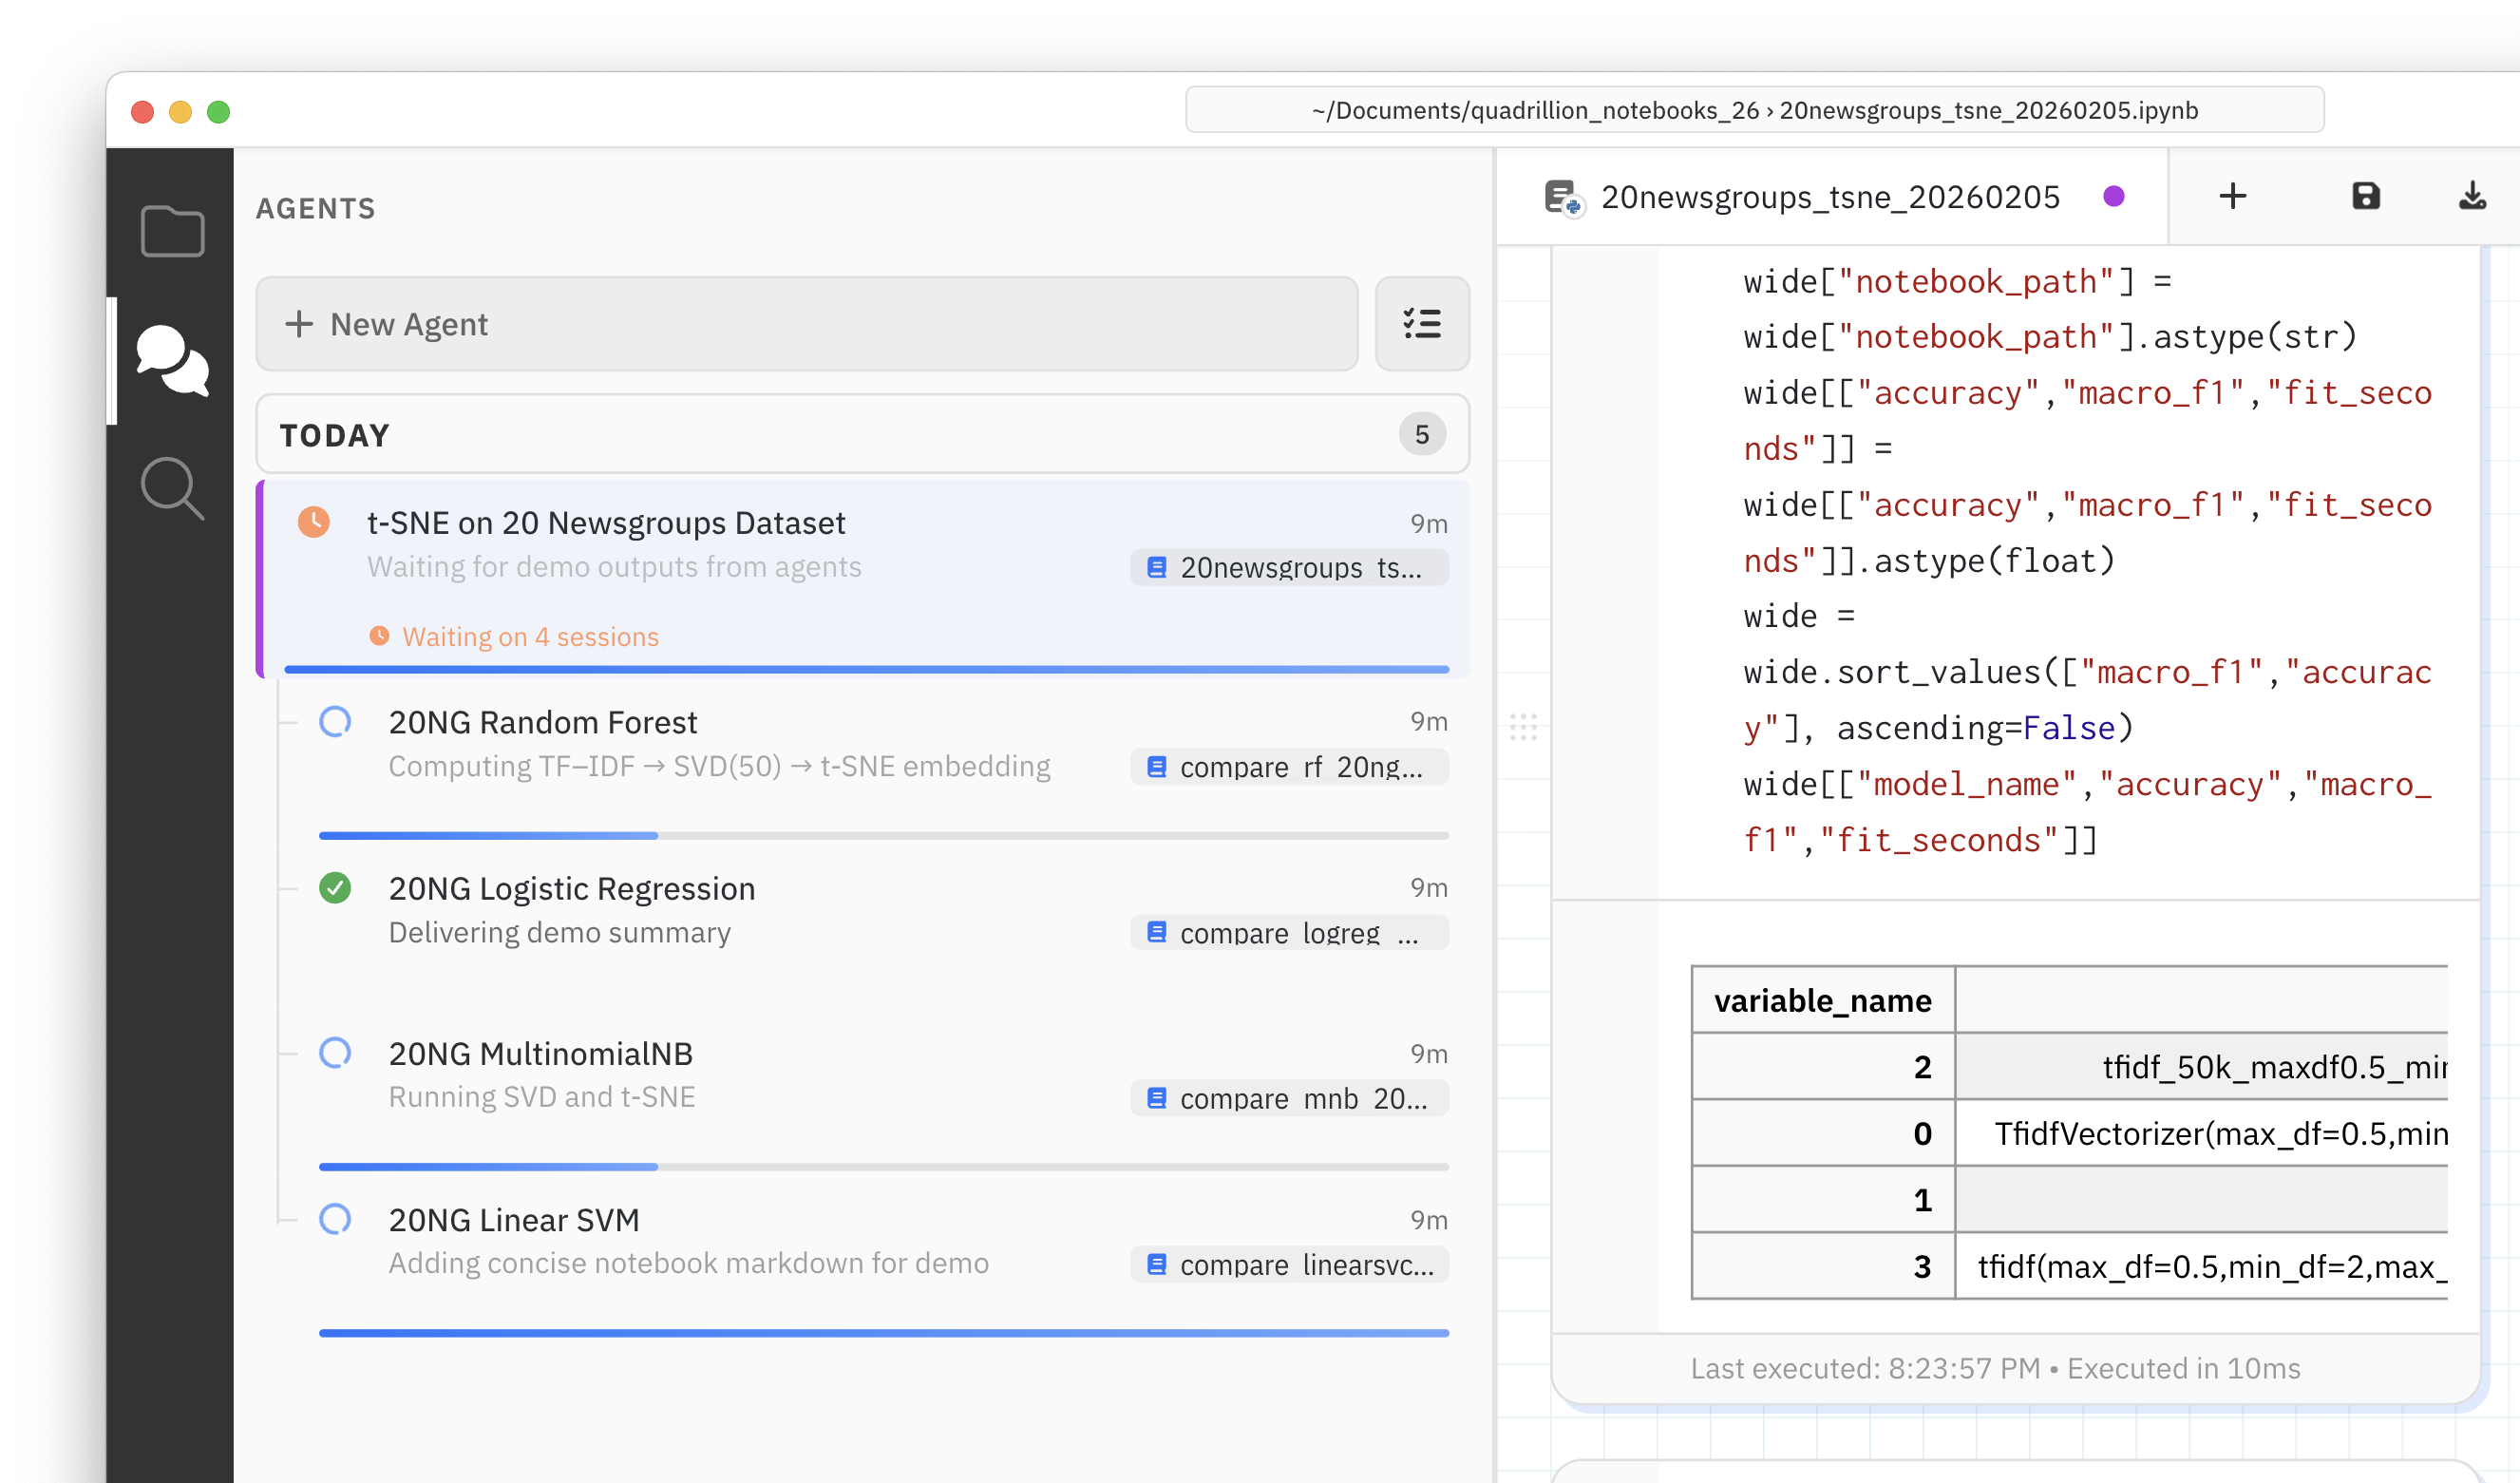2520x1483 pixels.
Task: Collapse the TODAY section header
Action: (334, 435)
